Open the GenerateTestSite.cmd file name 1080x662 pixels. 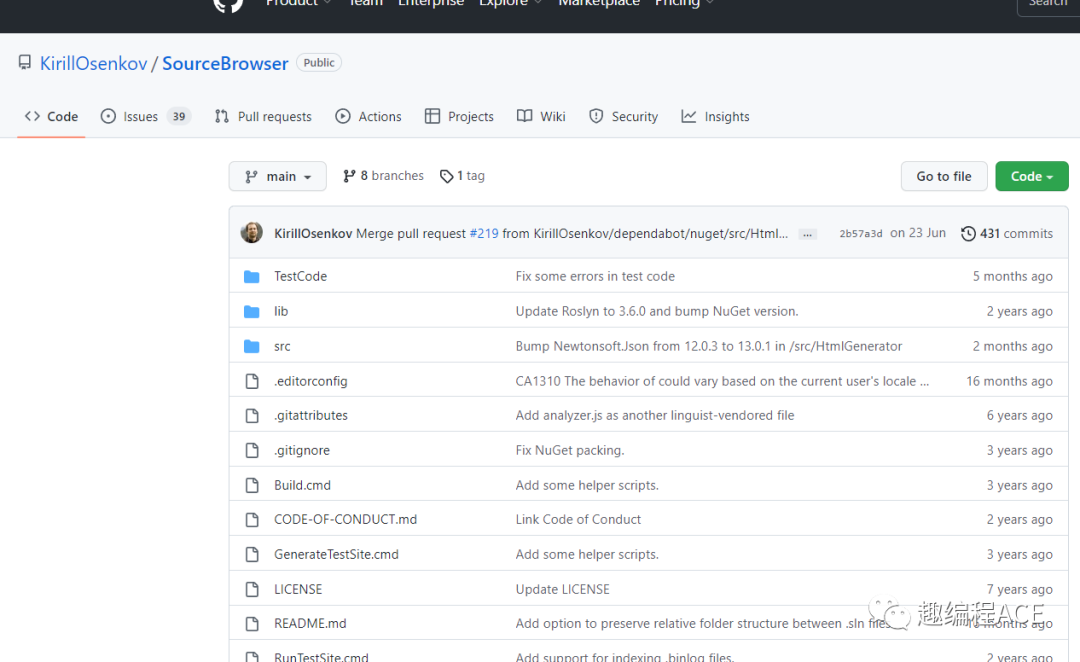pyautogui.click(x=336, y=555)
